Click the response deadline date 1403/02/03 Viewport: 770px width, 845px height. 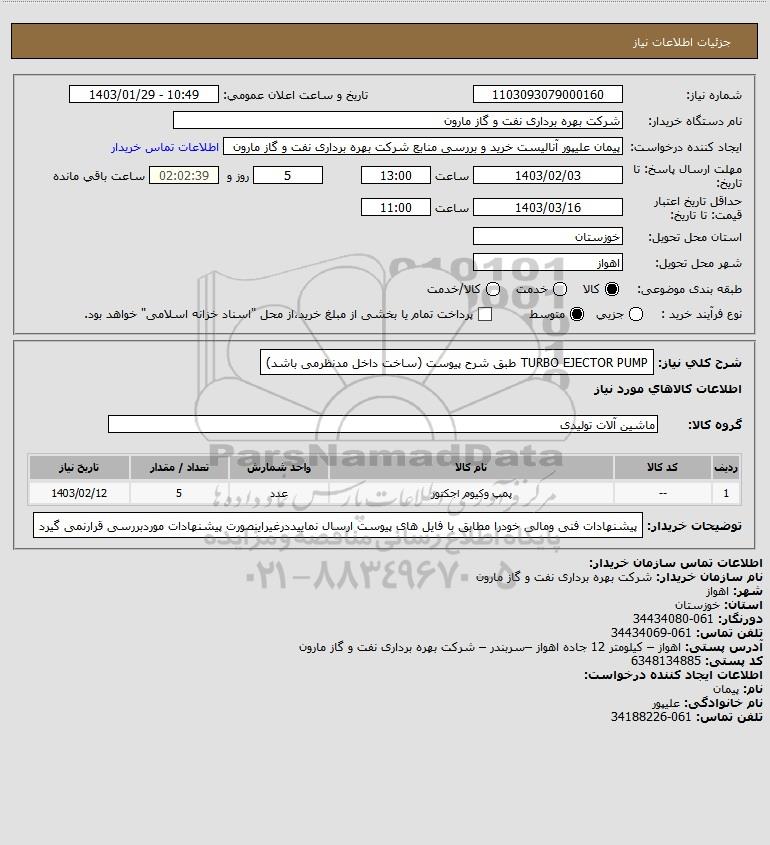[547, 175]
